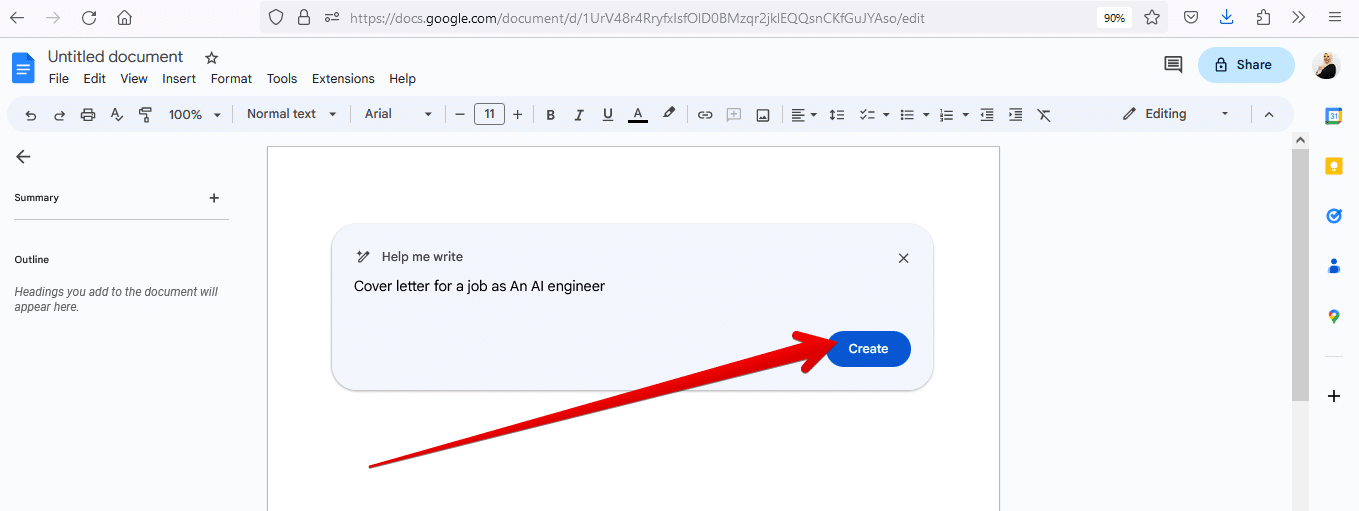This screenshot has width=1359, height=511.
Task: Select the Paint format tool
Action: [145, 115]
